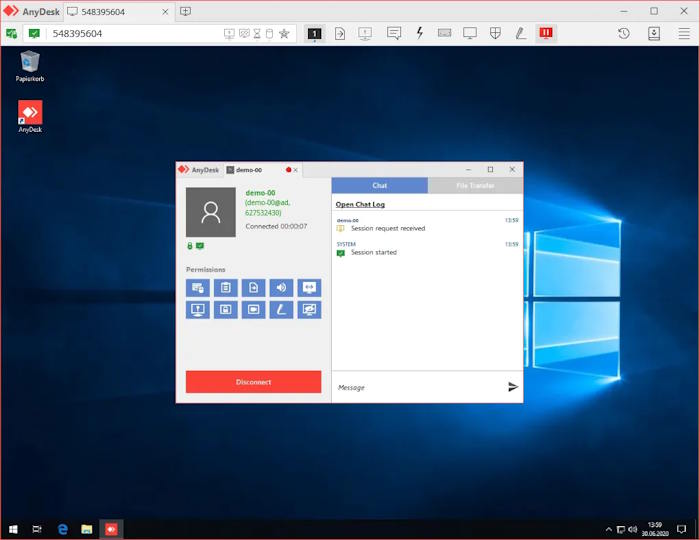Open the Actions lightning bolt menu
Viewport: 700px width, 540px height.
pyautogui.click(x=420, y=33)
